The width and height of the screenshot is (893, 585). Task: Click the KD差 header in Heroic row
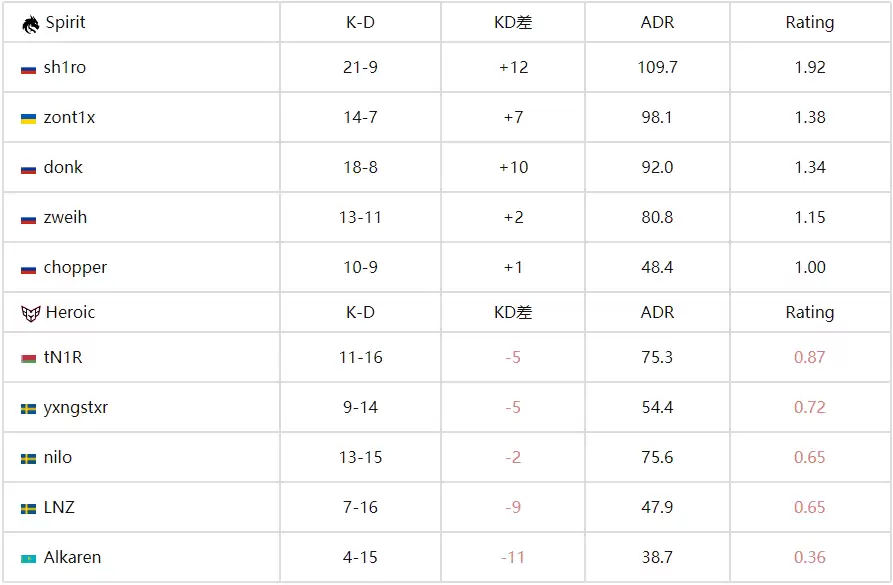pos(513,313)
